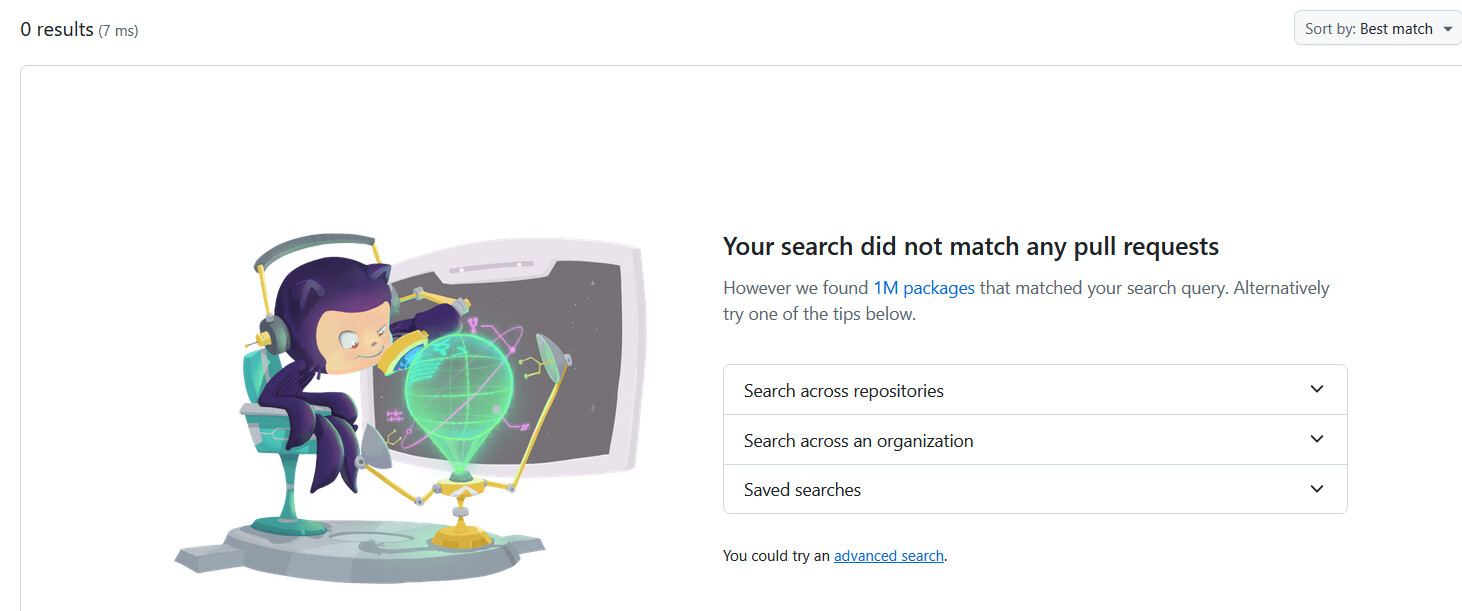Image resolution: width=1462 pixels, height=611 pixels.
Task: Click the gray platform base under the Octocat
Action: [360, 553]
